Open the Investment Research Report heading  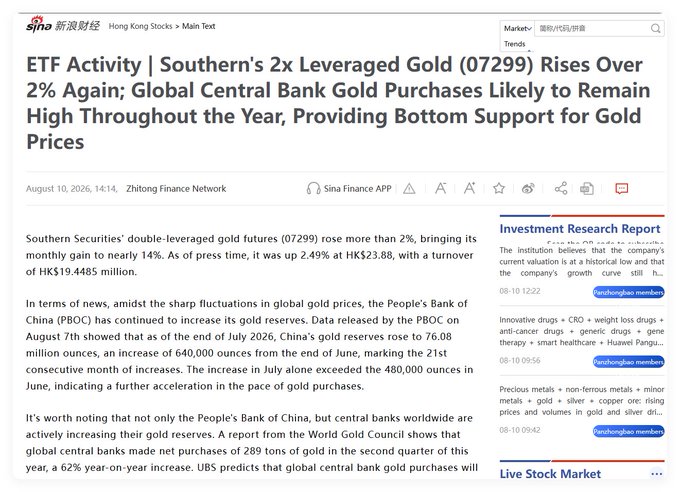pos(580,229)
